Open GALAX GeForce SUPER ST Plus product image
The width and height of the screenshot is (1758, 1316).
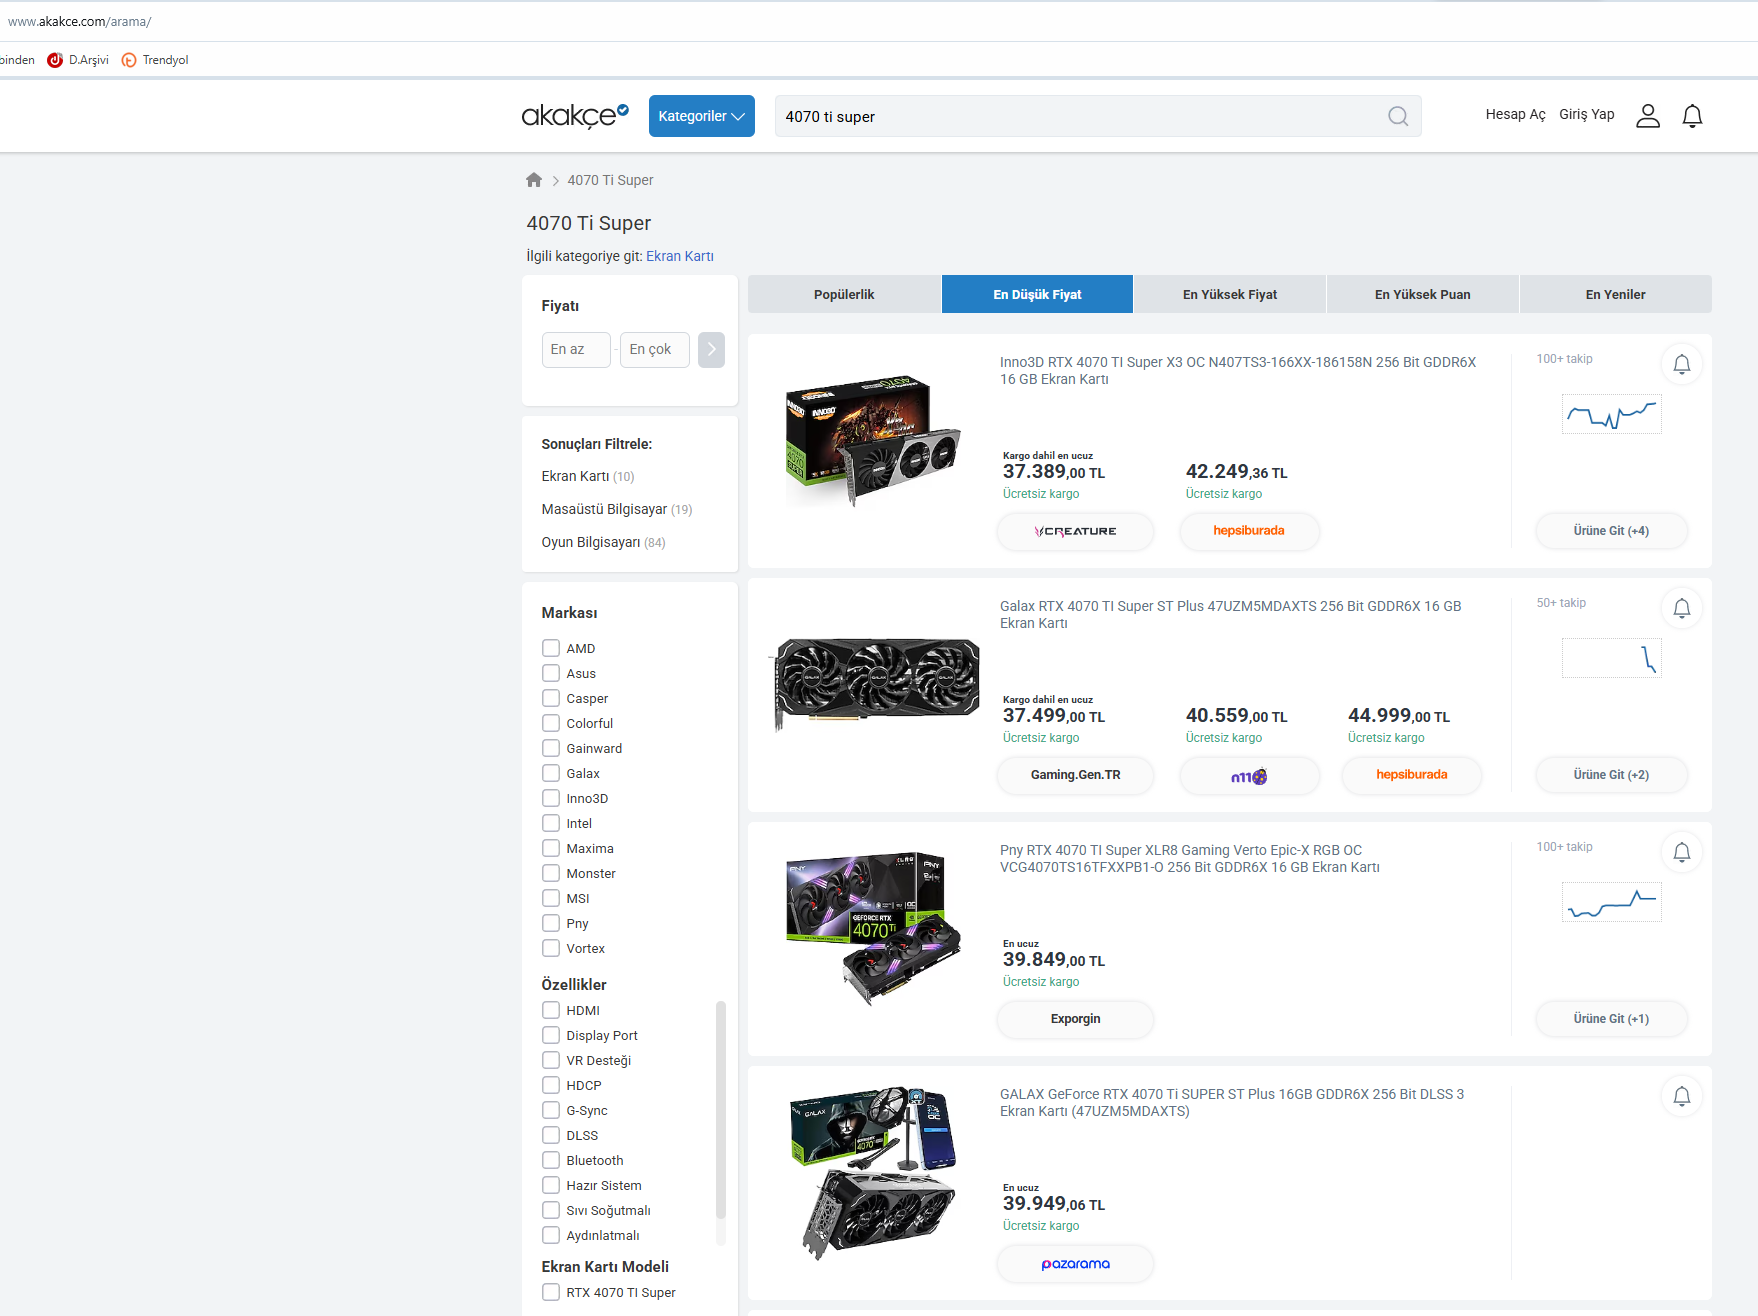coord(873,1172)
